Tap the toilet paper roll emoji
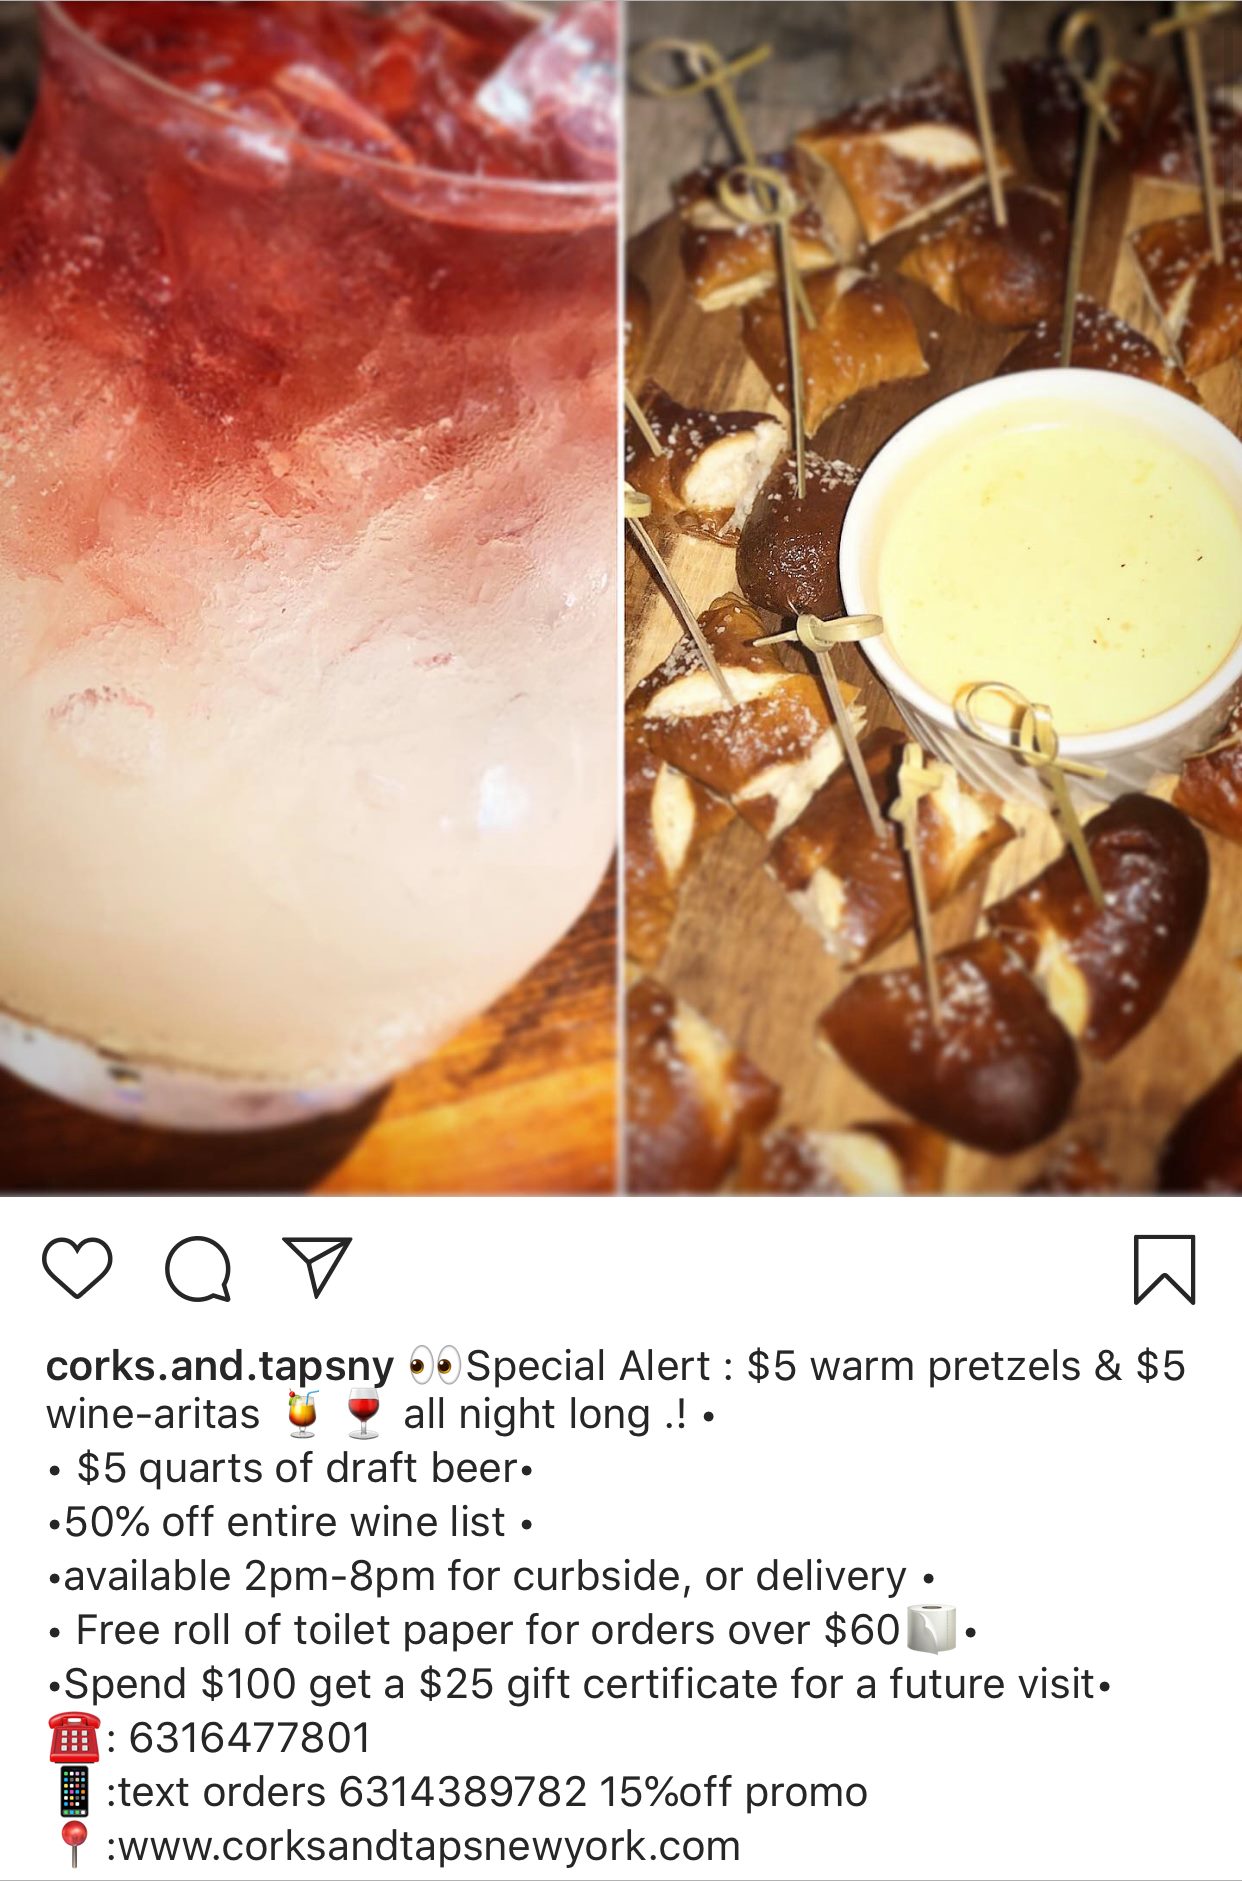The image size is (1242, 1881). [931, 1629]
